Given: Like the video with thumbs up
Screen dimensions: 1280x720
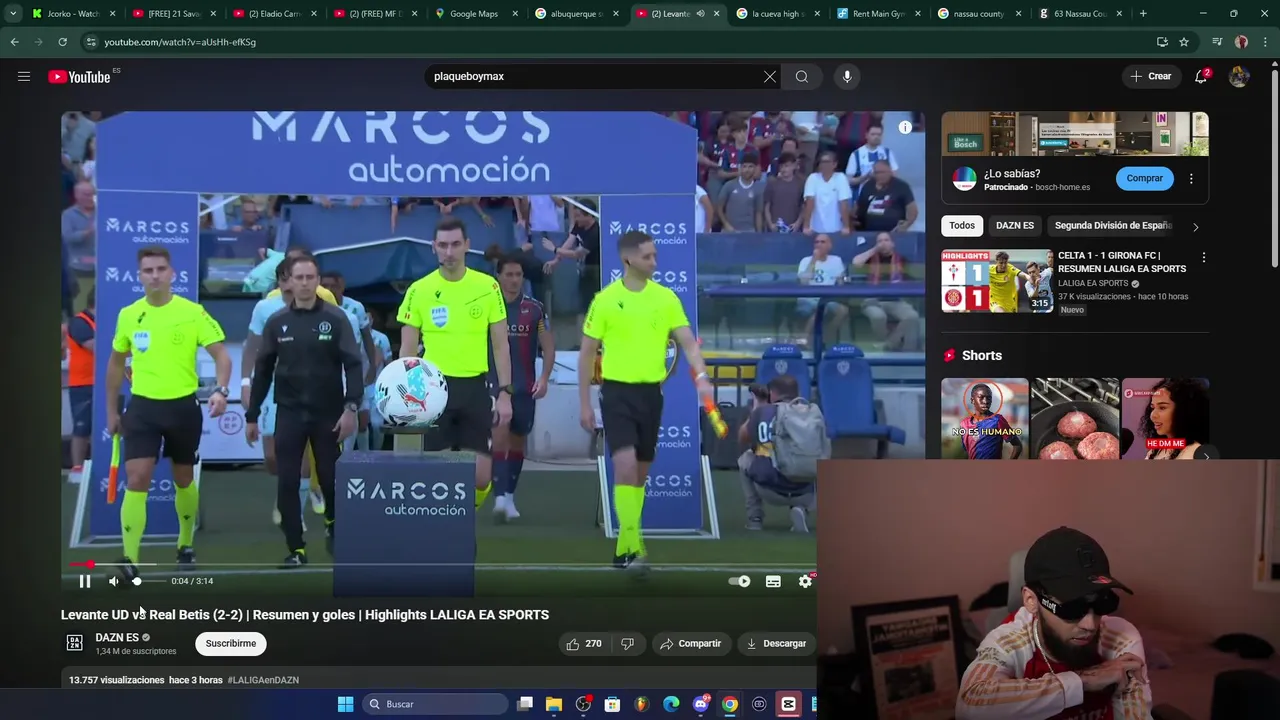Looking at the screenshot, I should 584,644.
